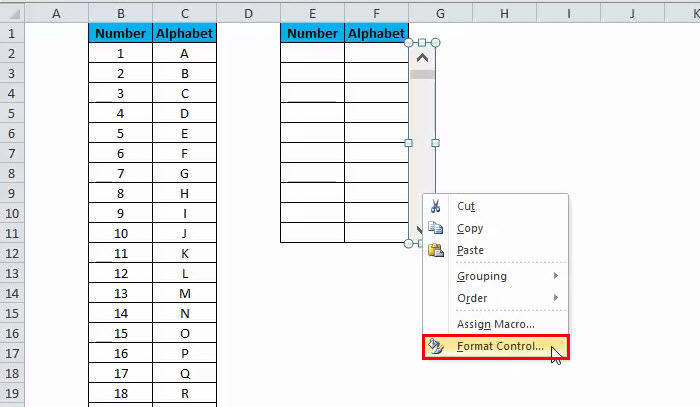The height and width of the screenshot is (407, 700).
Task: Click cell containing letter D
Action: pyautogui.click(x=184, y=113)
